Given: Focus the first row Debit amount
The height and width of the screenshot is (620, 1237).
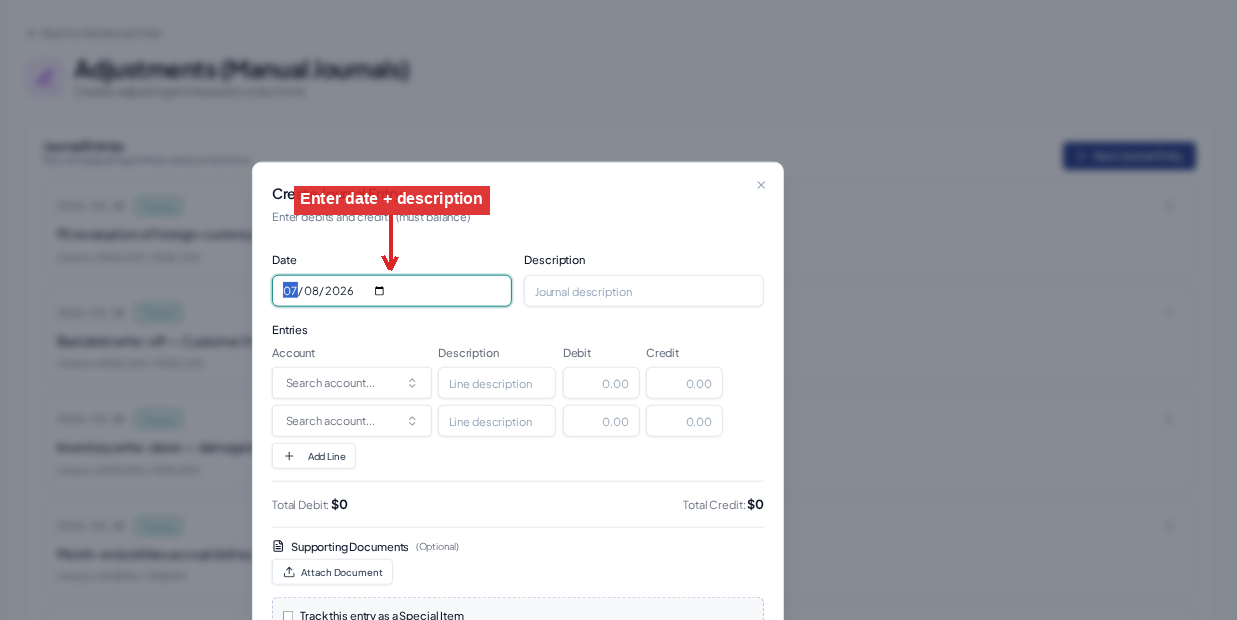Looking at the screenshot, I should point(601,383).
